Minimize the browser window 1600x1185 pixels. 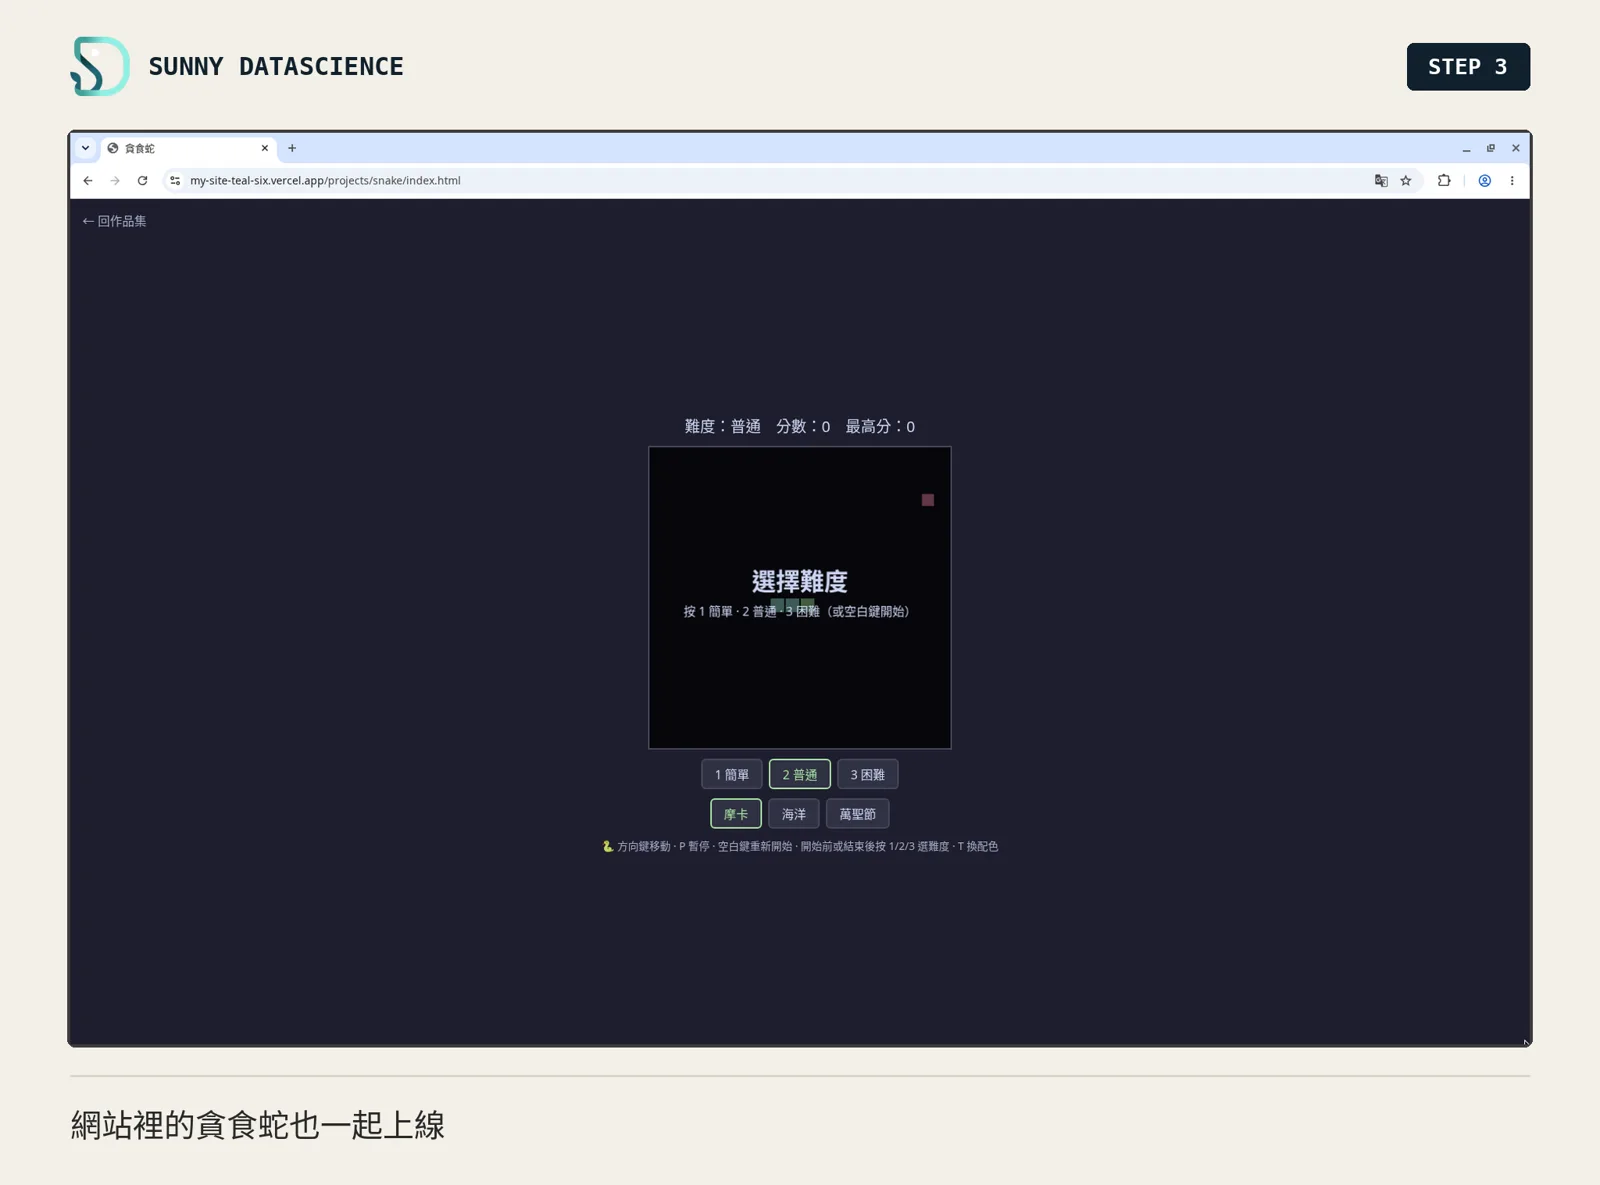1467,148
